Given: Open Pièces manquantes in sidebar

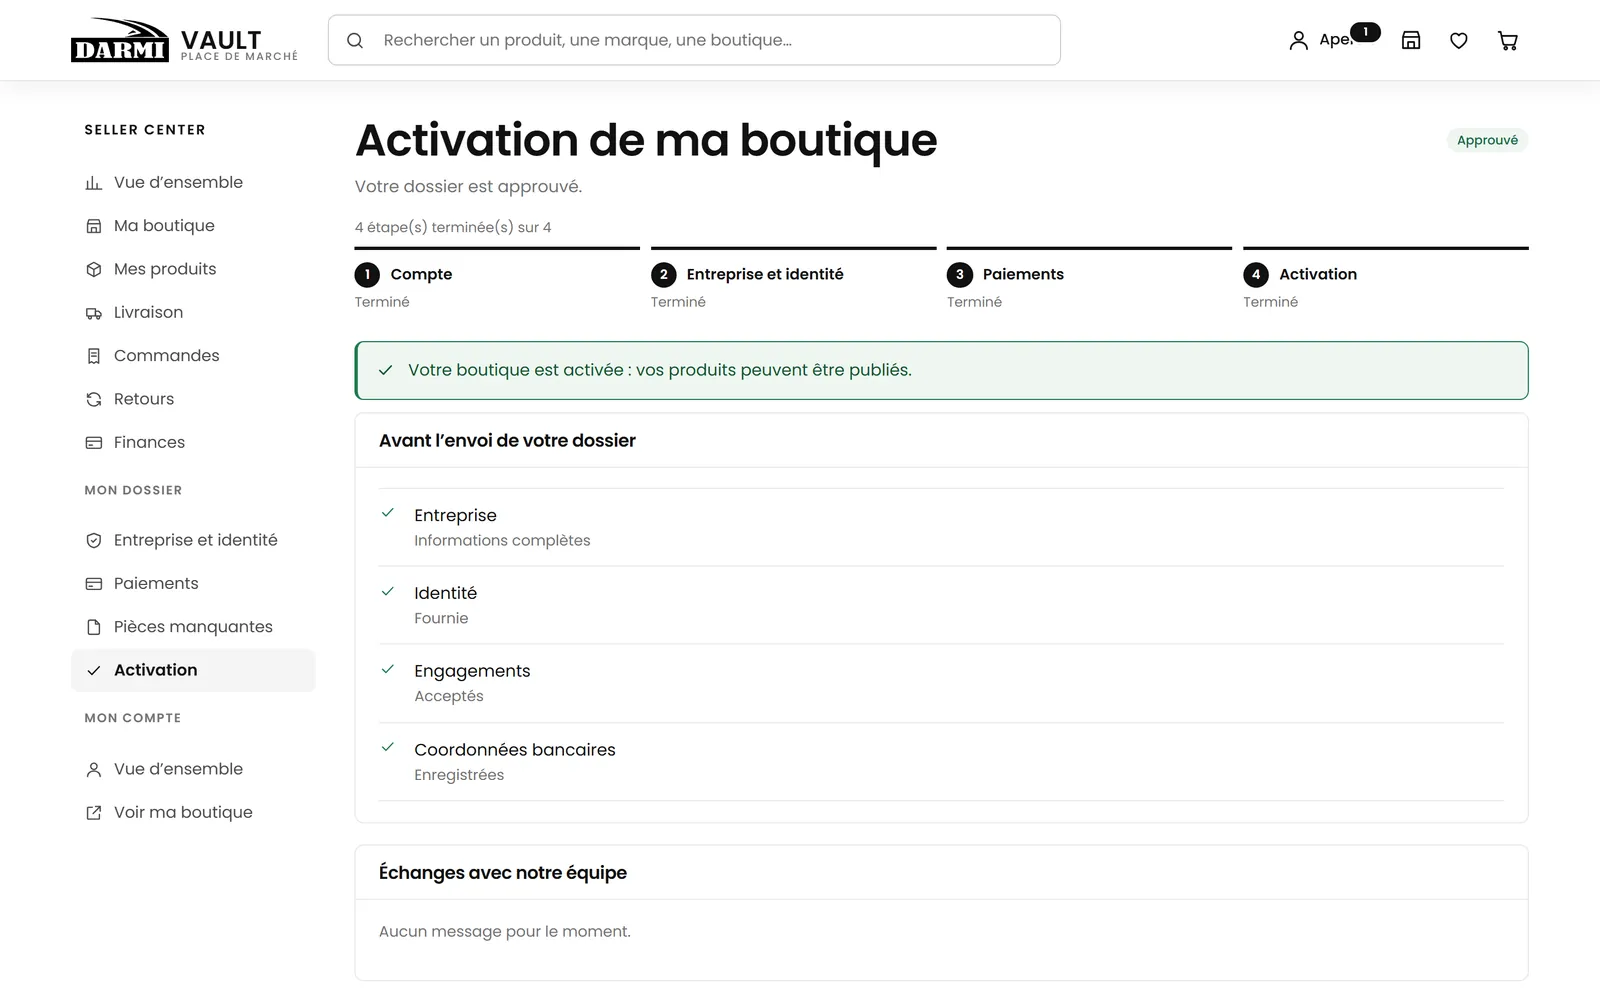Looking at the screenshot, I should pos(193,627).
